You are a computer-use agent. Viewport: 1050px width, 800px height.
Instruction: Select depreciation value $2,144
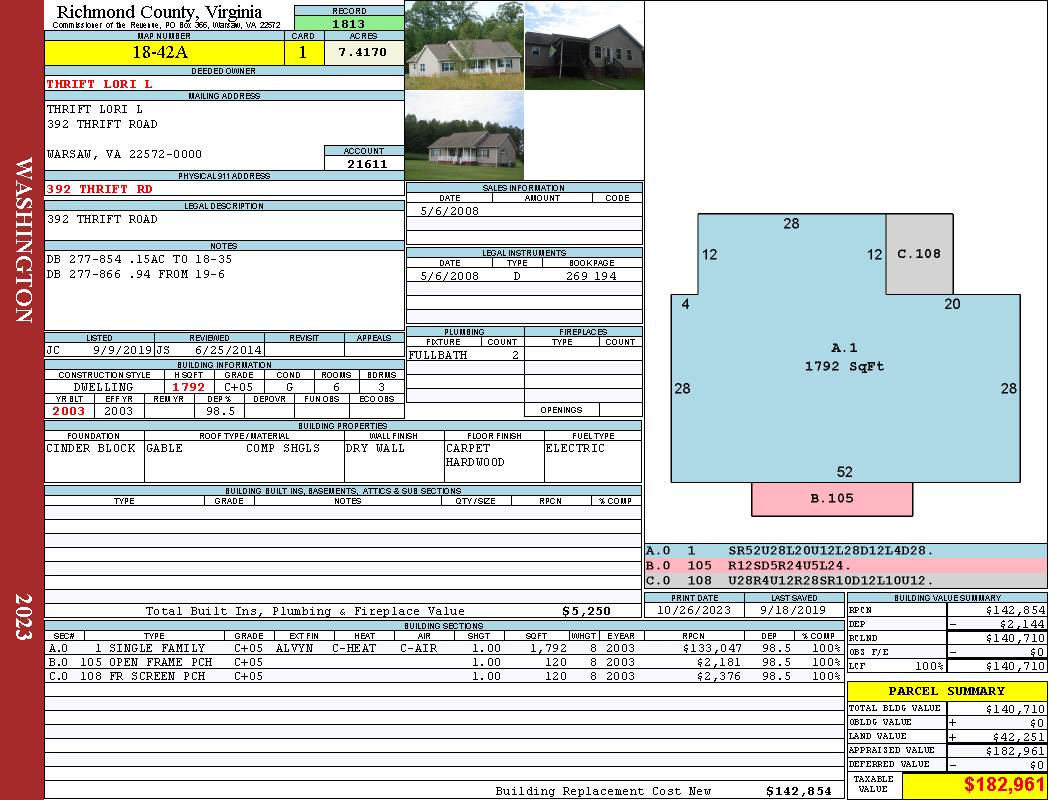1022,625
